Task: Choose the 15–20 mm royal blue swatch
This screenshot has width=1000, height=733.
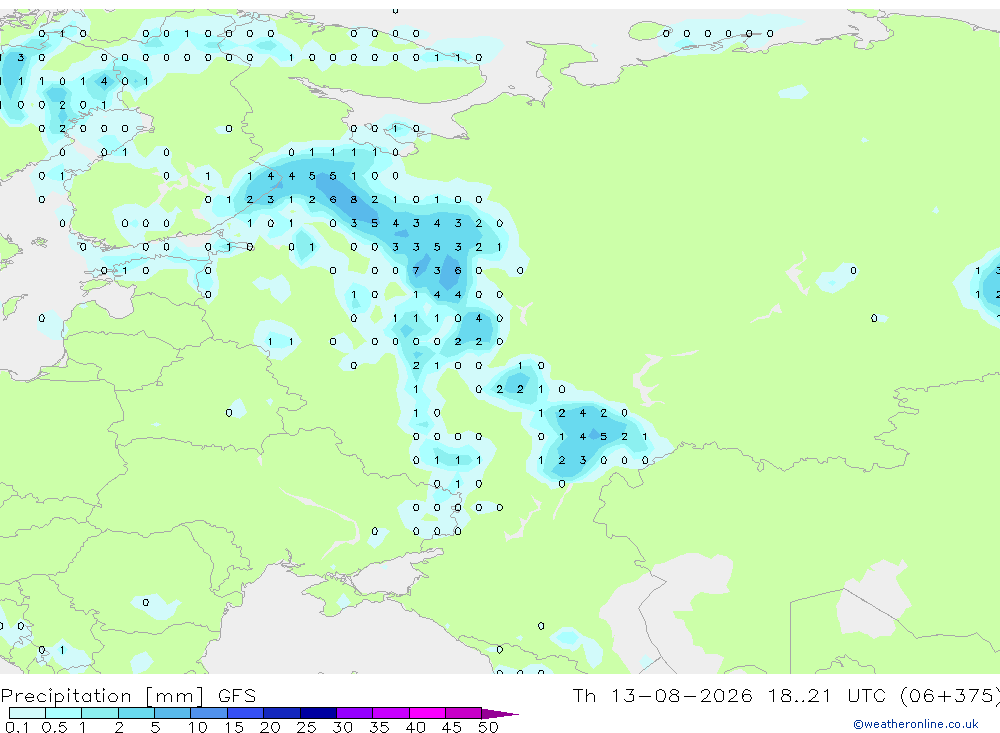Action: pos(246,713)
